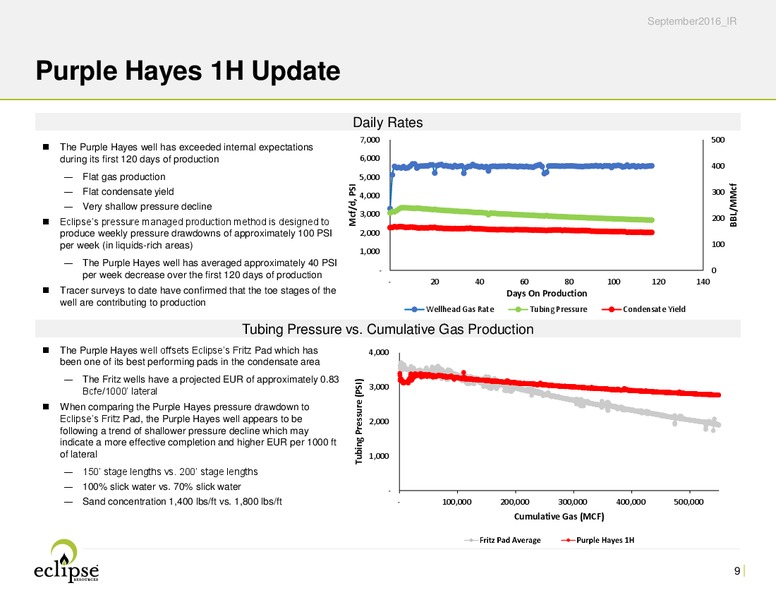Click the '60' days x-axis tick label
The width and height of the screenshot is (776, 600).
(x=524, y=282)
